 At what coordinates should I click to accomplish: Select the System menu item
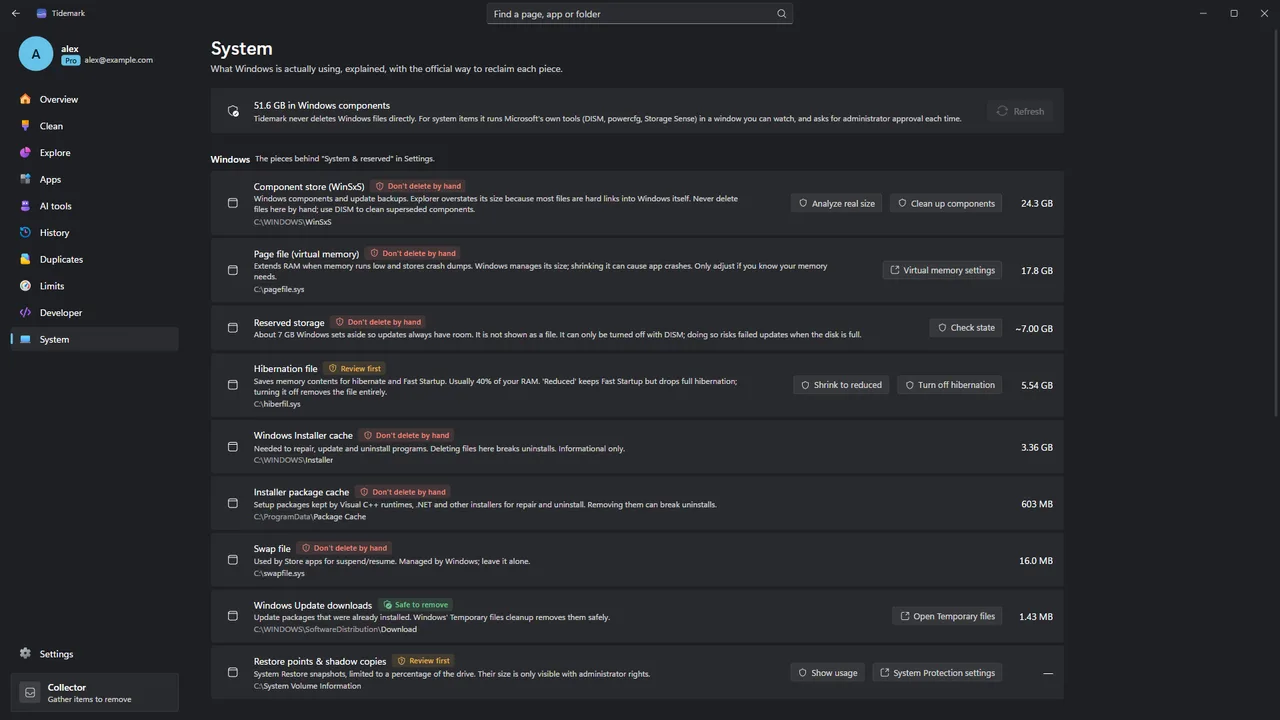tap(95, 340)
